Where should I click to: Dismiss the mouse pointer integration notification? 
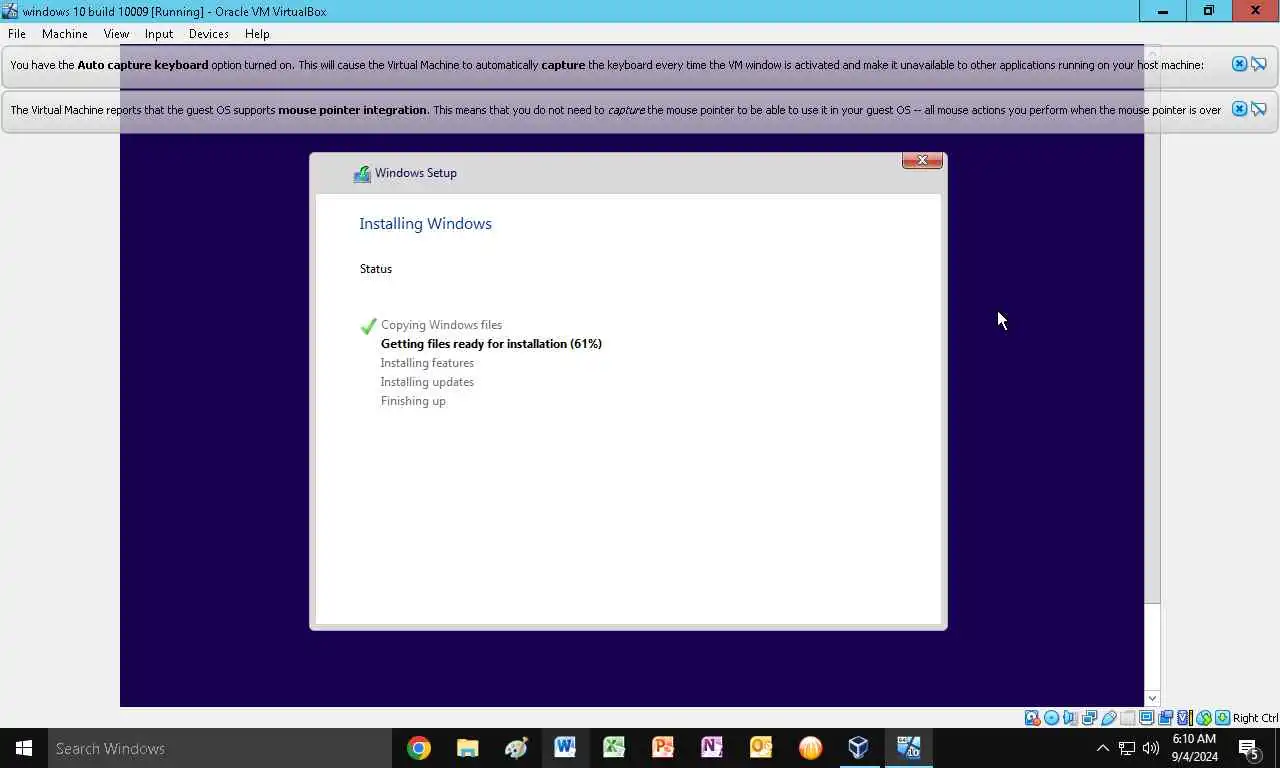click(x=1239, y=109)
